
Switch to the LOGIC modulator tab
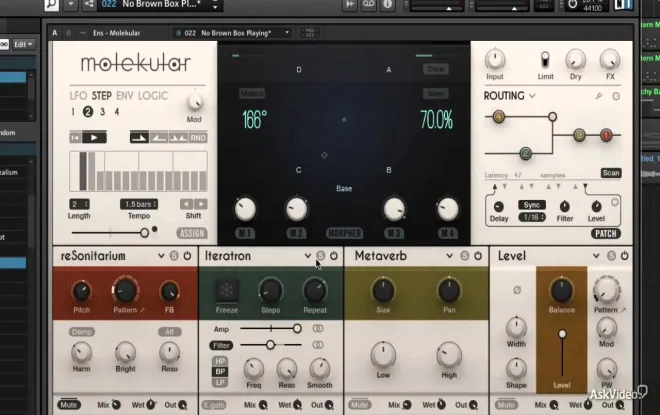tap(153, 96)
